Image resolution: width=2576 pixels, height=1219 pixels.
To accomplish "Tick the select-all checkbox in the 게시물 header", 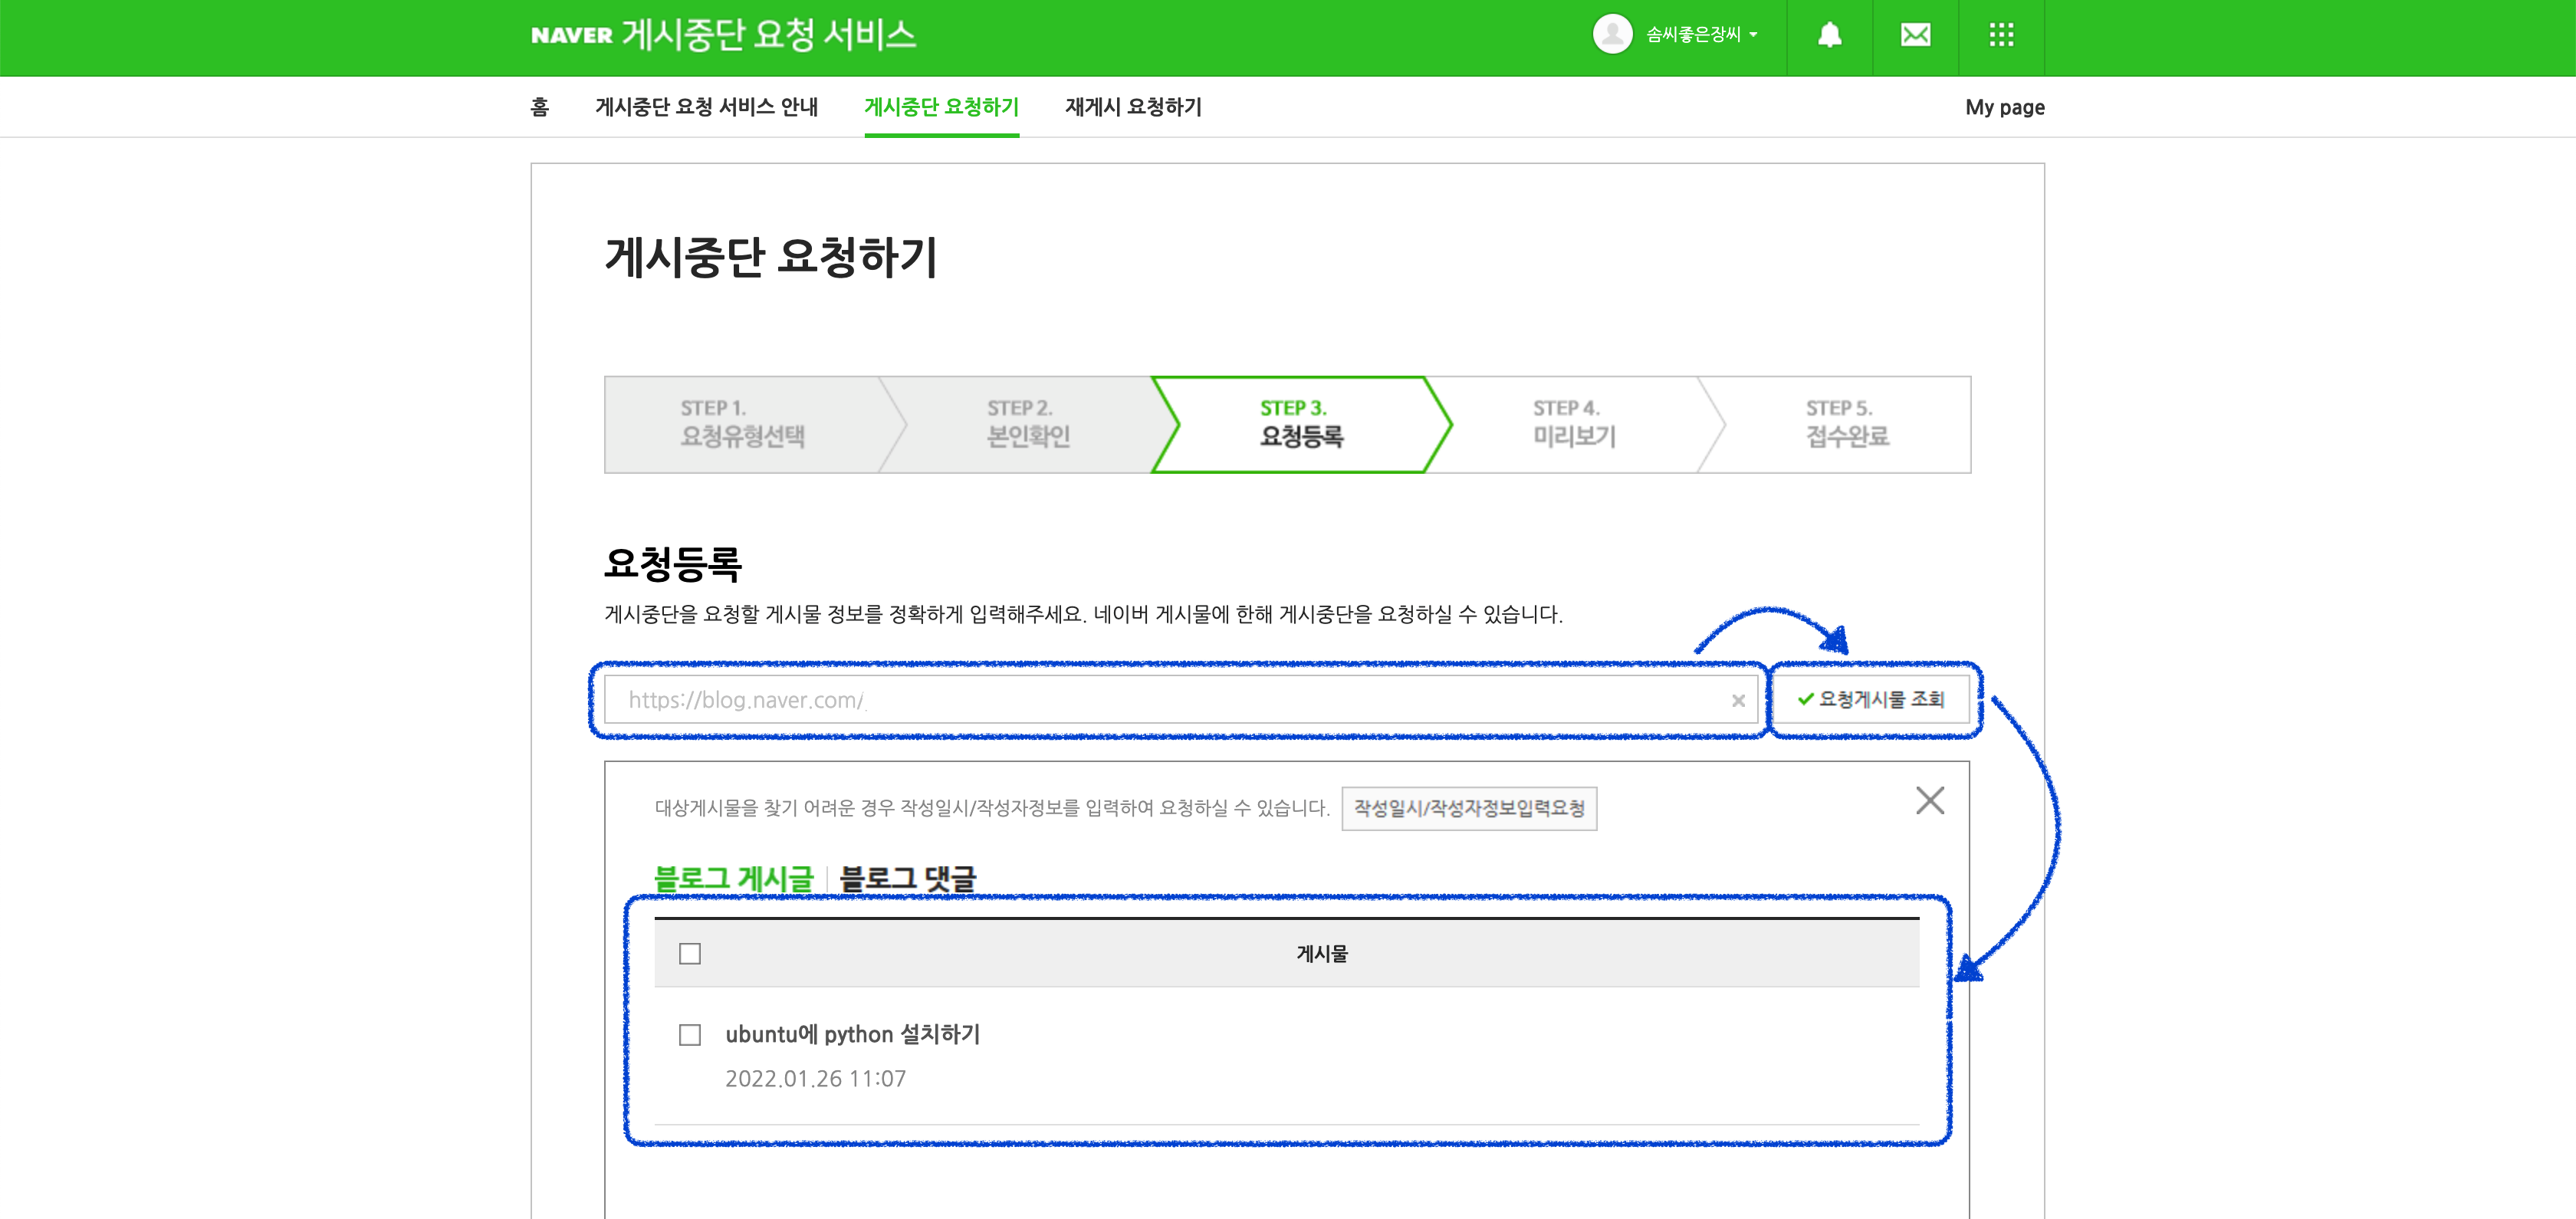I will pyautogui.click(x=690, y=954).
